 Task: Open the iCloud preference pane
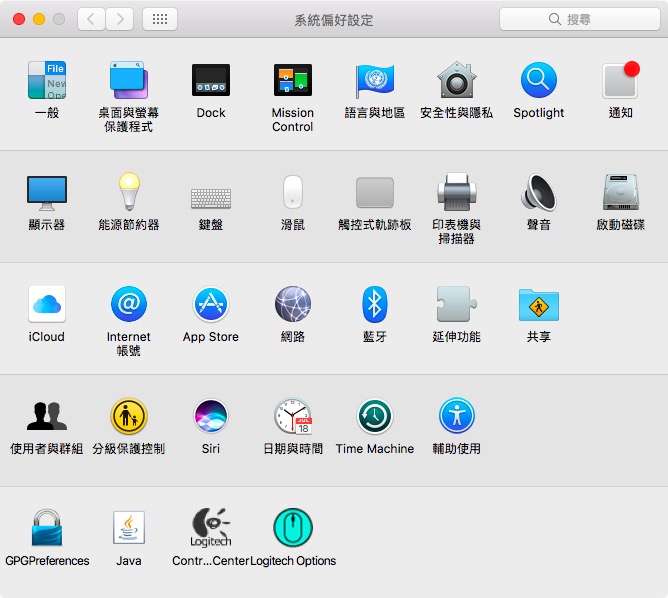(47, 304)
